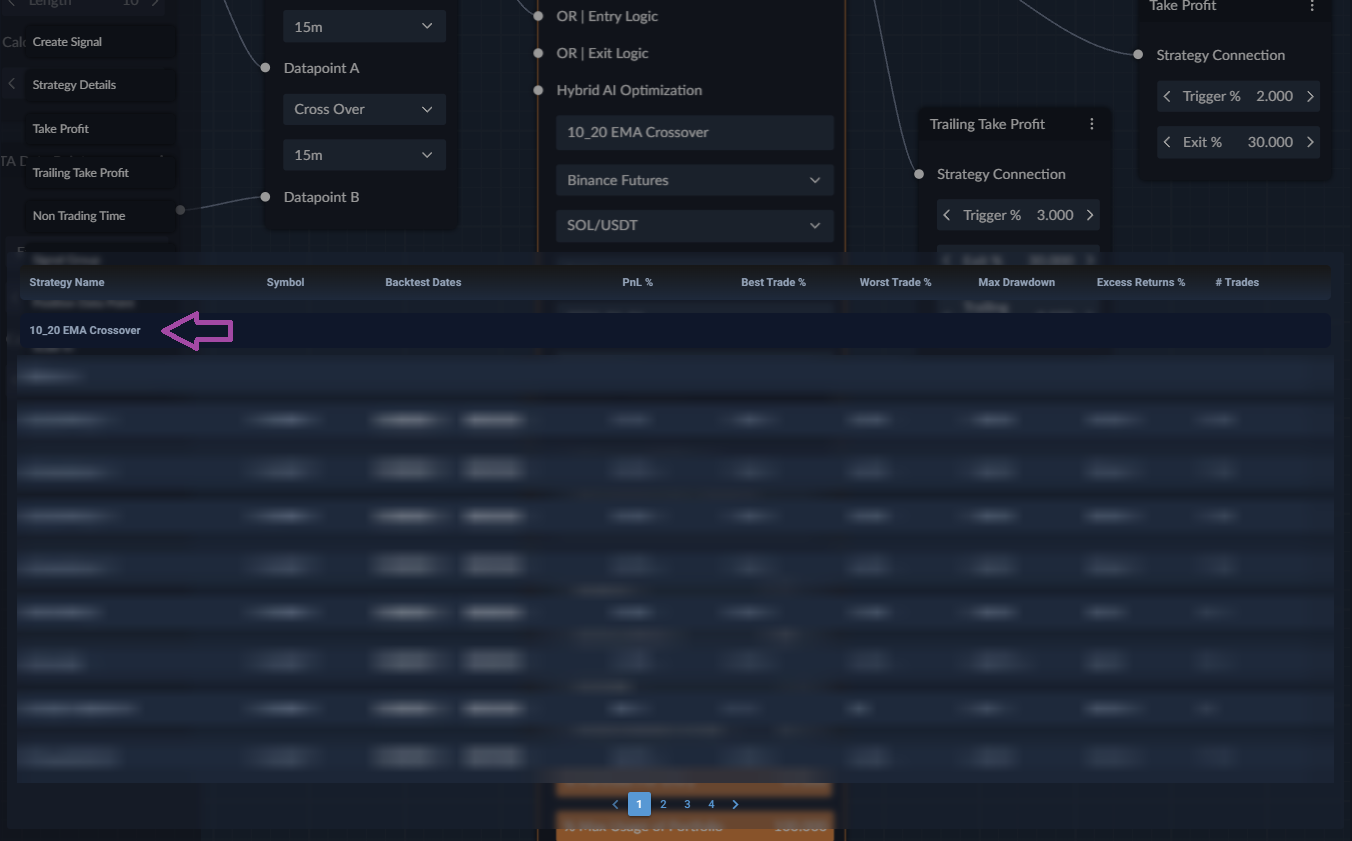The height and width of the screenshot is (841, 1352).
Task: Open the SOL/USDT symbol dropdown
Action: 694,225
